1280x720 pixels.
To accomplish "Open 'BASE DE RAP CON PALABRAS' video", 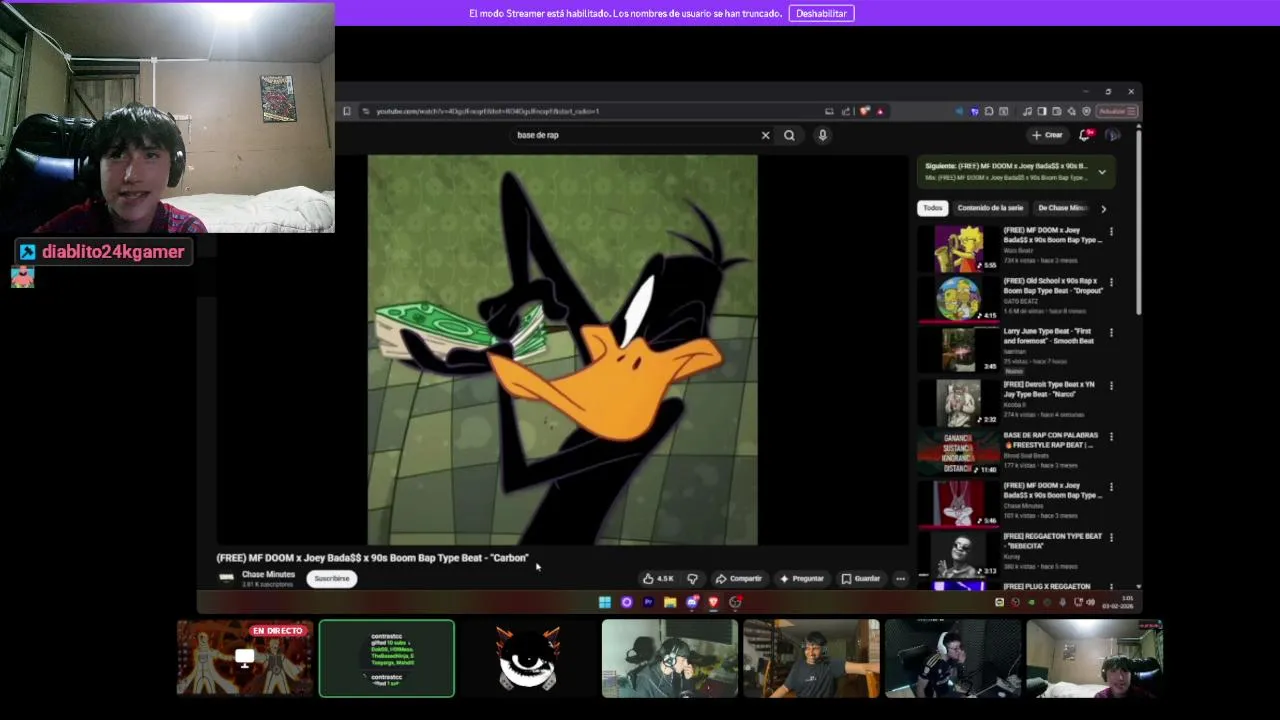I will pyautogui.click(x=1050, y=440).
